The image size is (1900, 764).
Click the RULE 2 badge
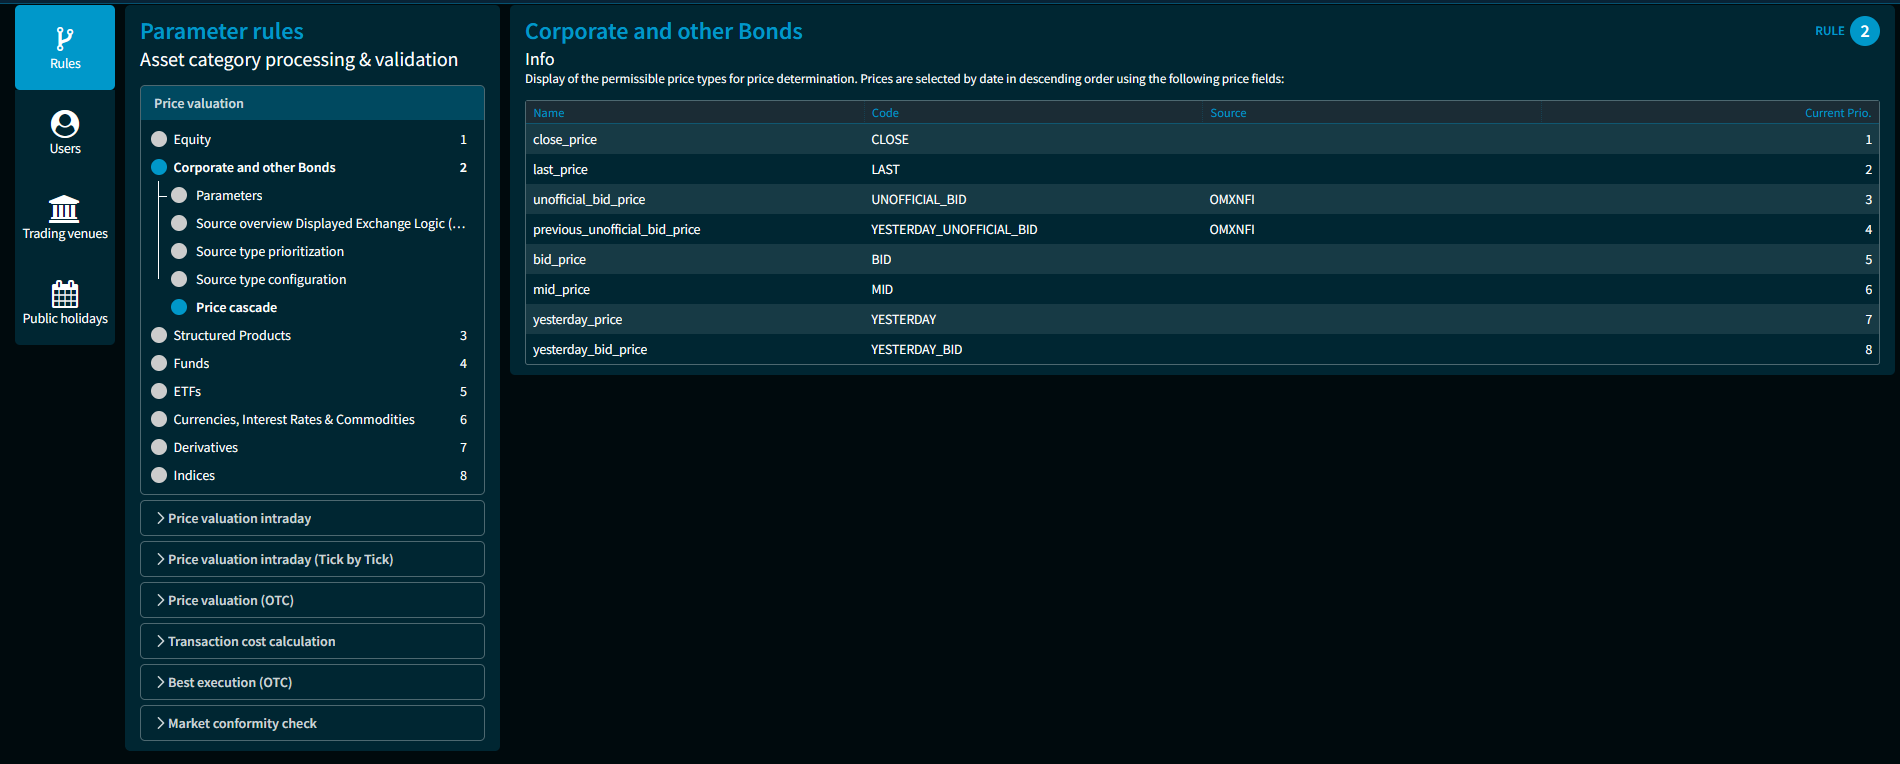[x=1864, y=31]
